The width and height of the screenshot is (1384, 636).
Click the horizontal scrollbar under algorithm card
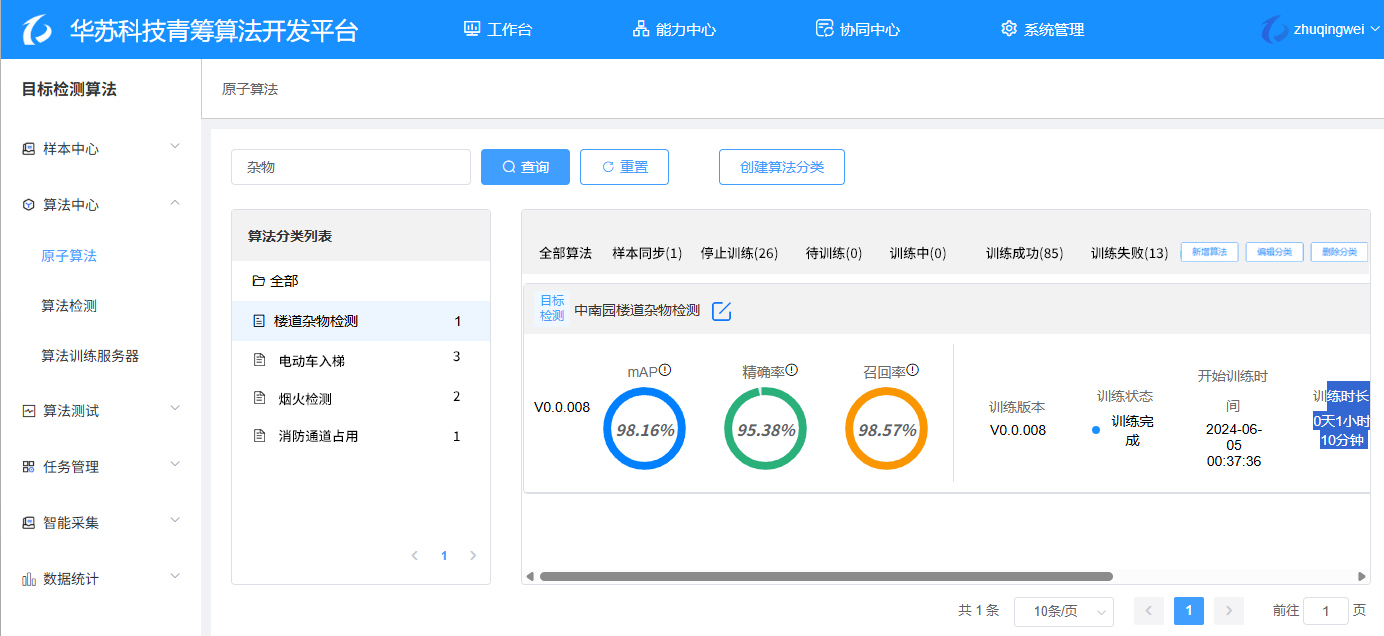tap(826, 576)
